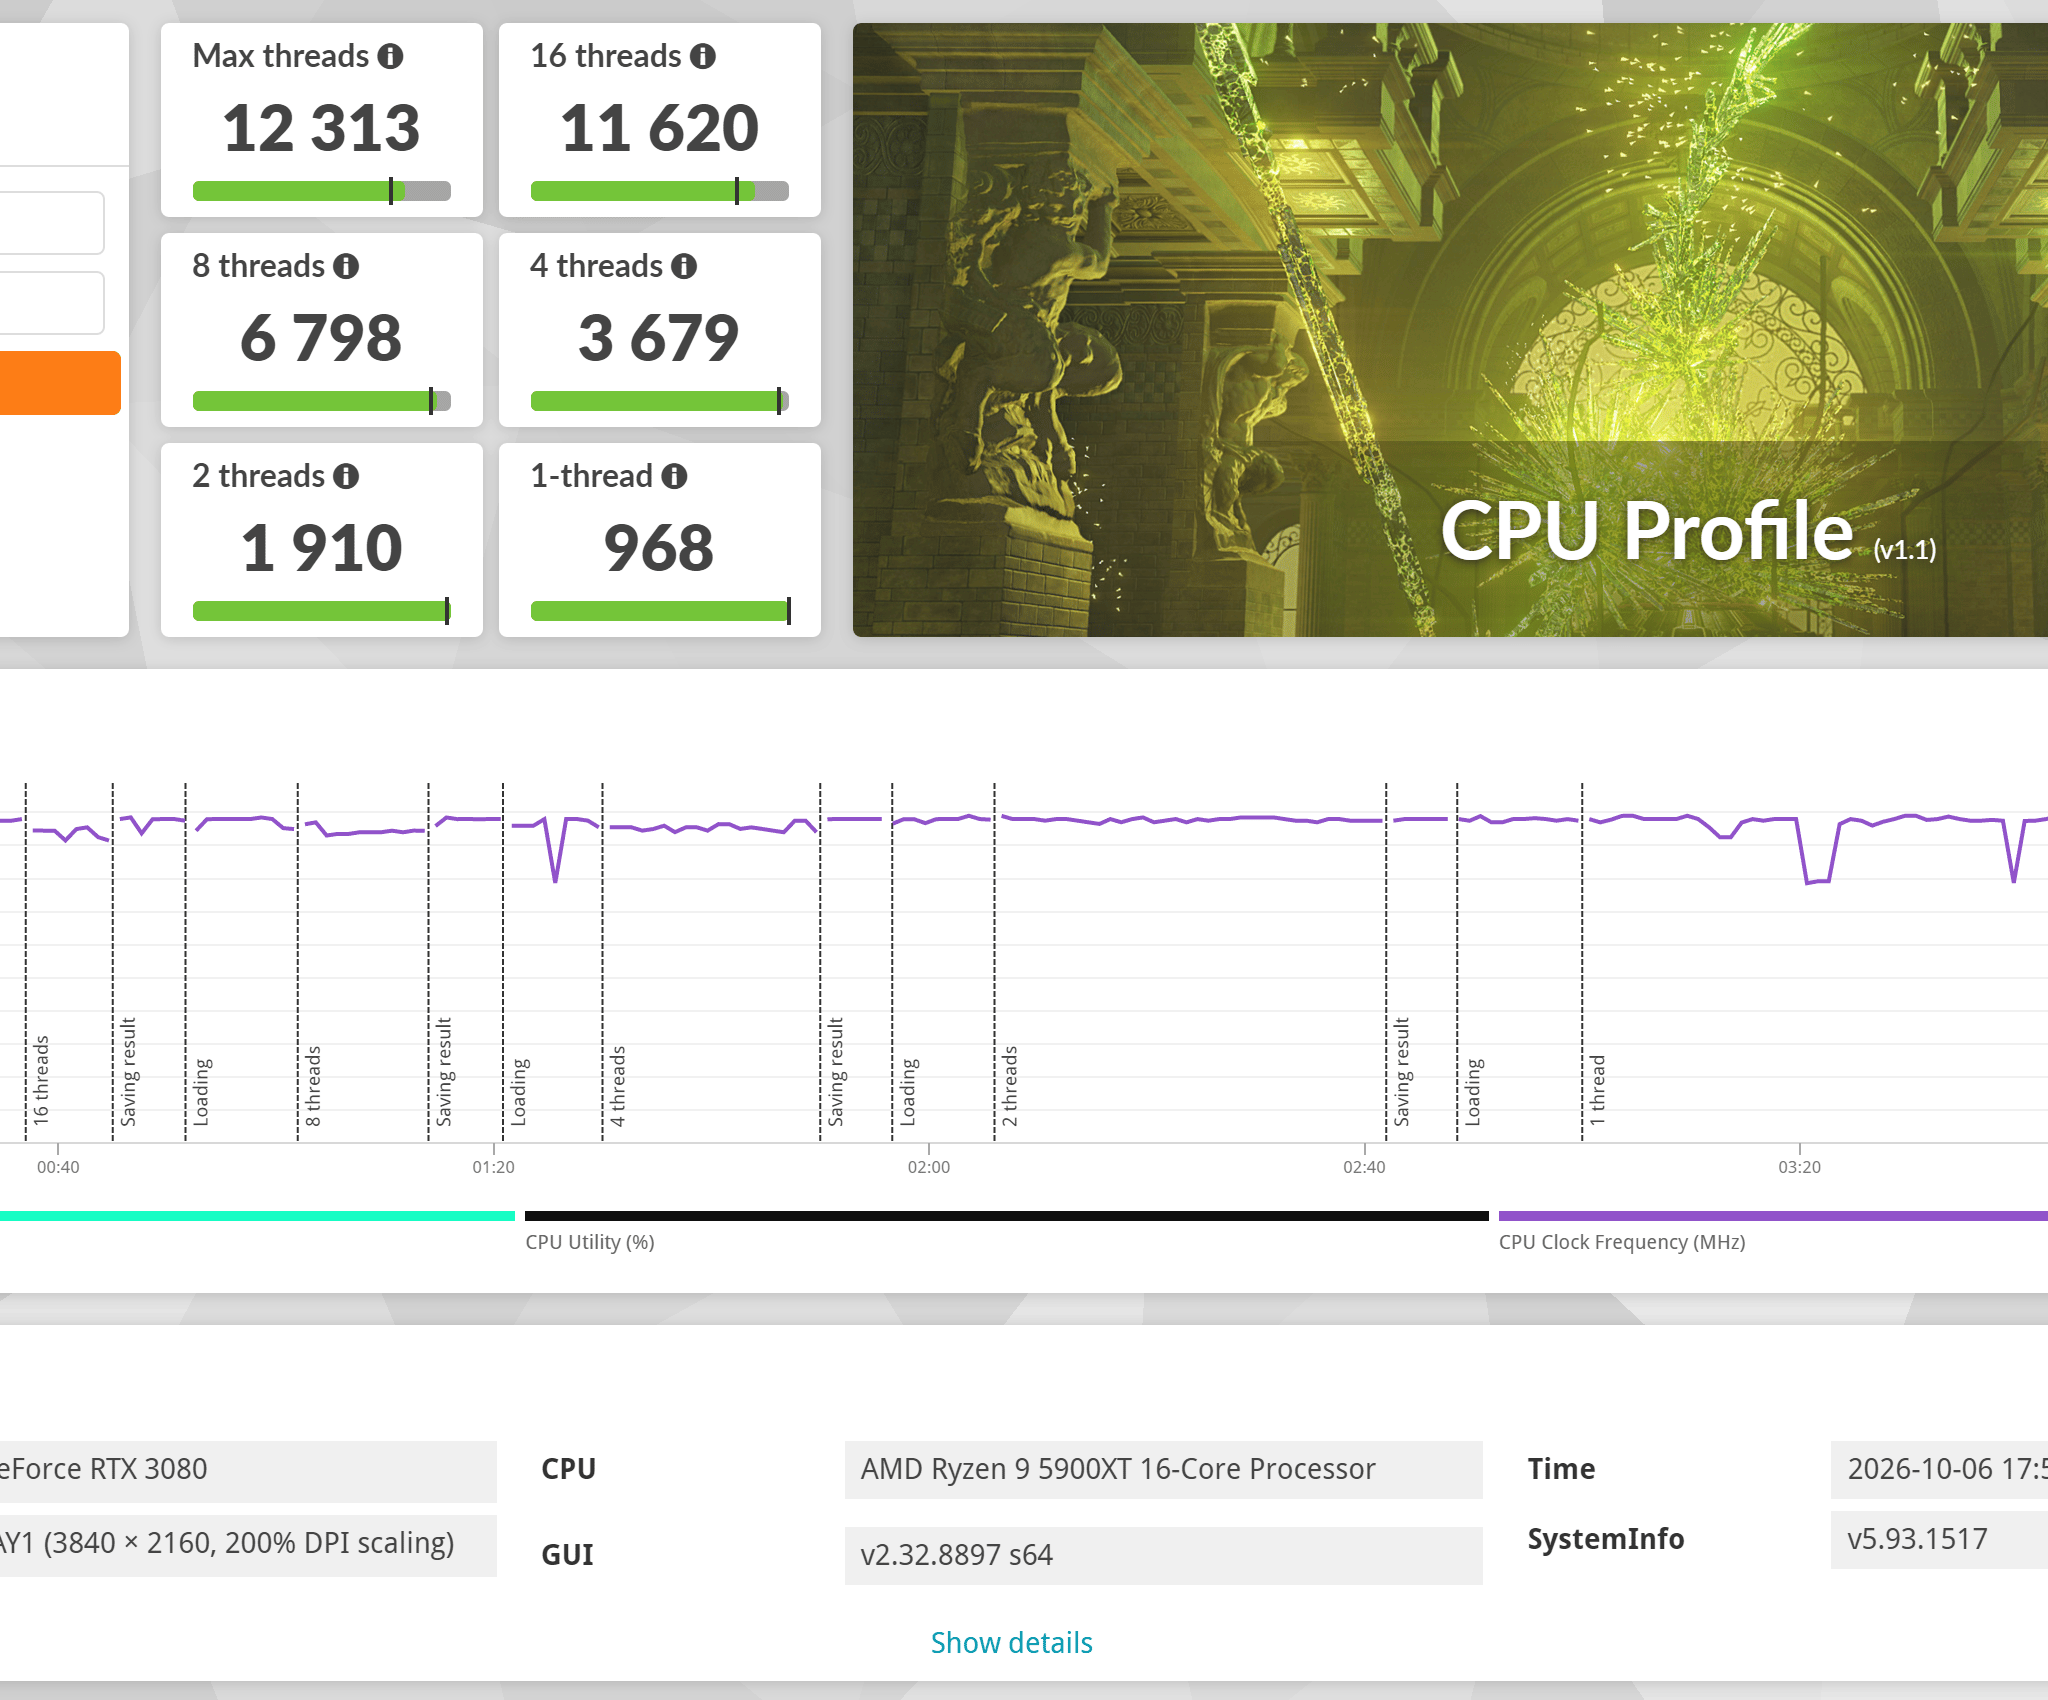Click the 4 threads score bar

(x=659, y=401)
